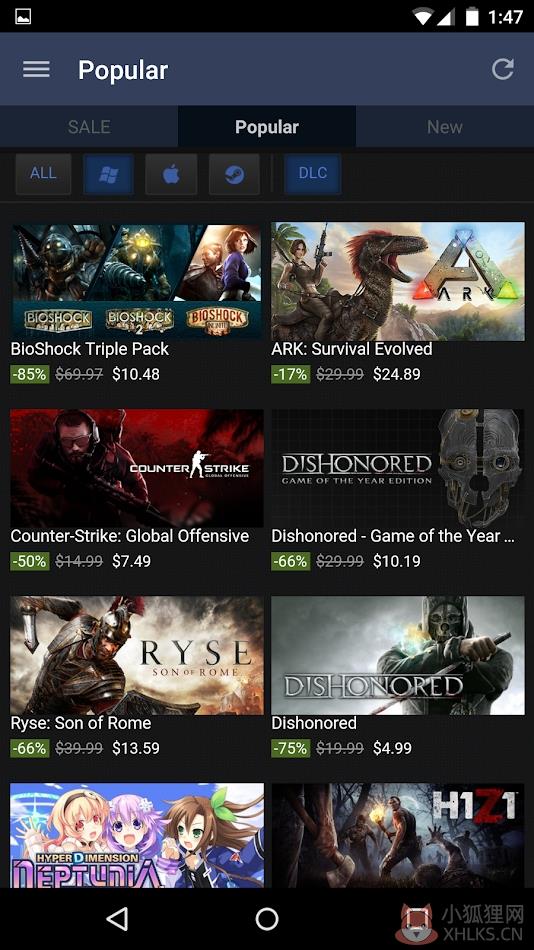The height and width of the screenshot is (950, 534).
Task: Open the hamburger navigation menu
Action: (36, 70)
